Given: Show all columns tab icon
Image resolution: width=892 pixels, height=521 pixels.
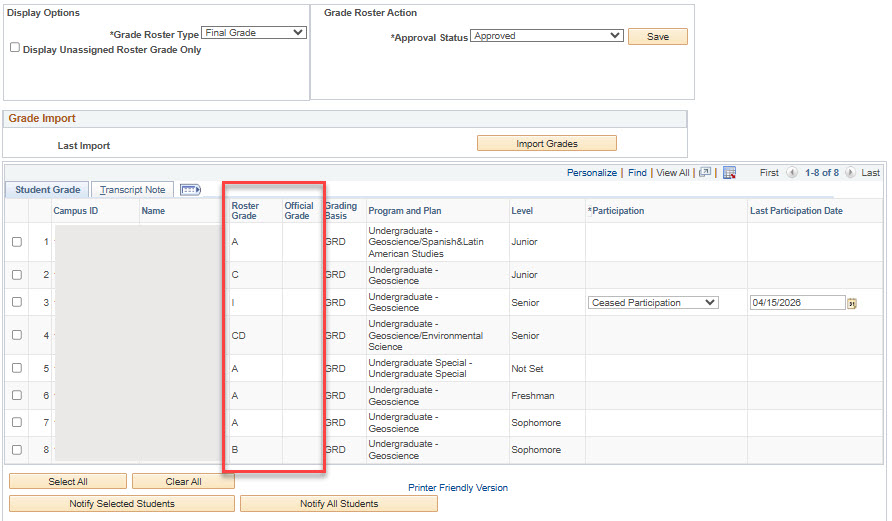Looking at the screenshot, I should point(191,189).
